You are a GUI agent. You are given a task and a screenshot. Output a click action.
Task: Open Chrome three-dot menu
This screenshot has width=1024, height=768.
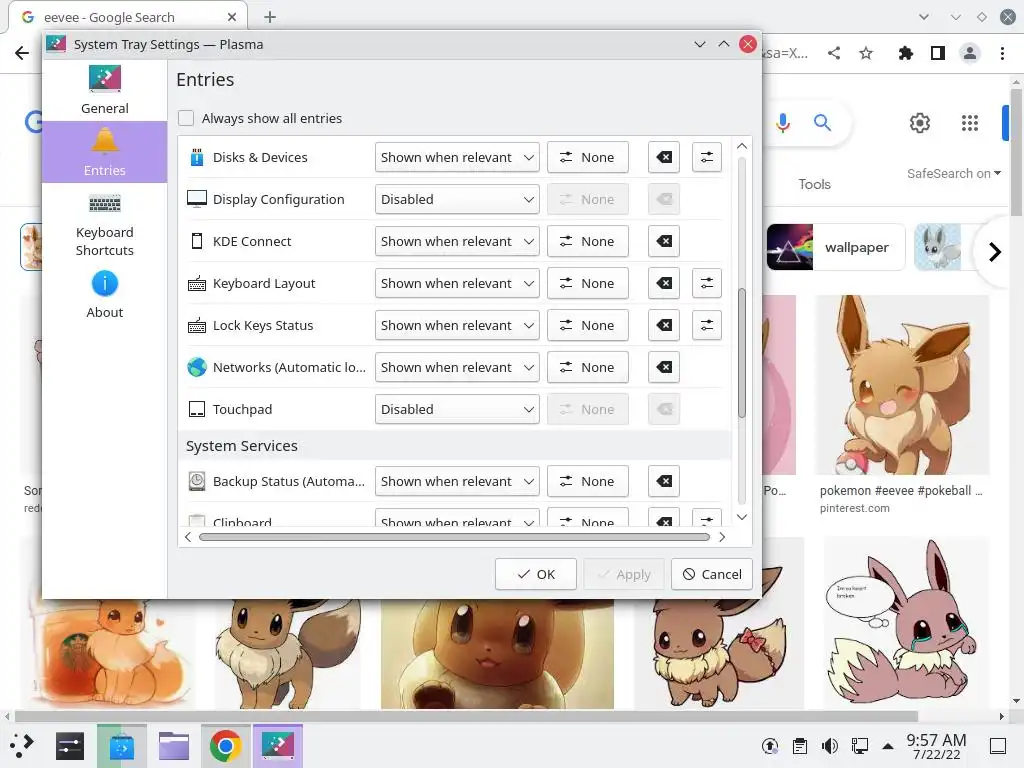(1002, 53)
